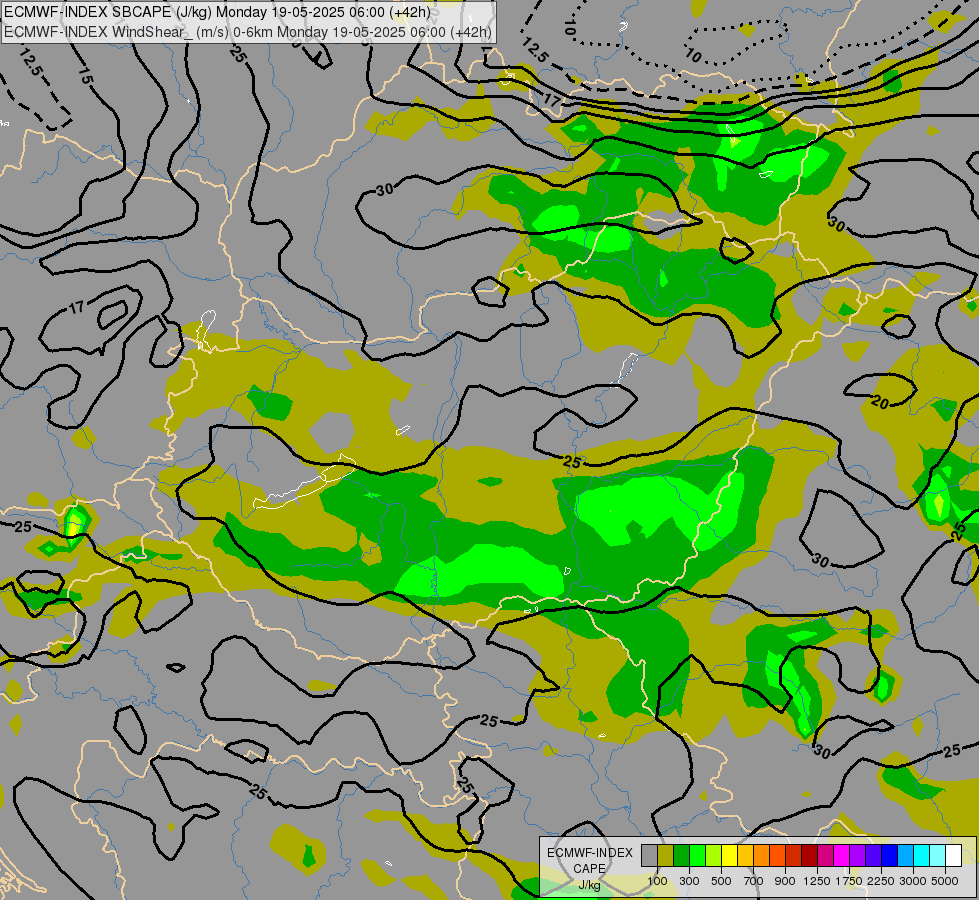979x900 pixels.
Task: Click the '300' legend tick label
Action: [x=689, y=881]
